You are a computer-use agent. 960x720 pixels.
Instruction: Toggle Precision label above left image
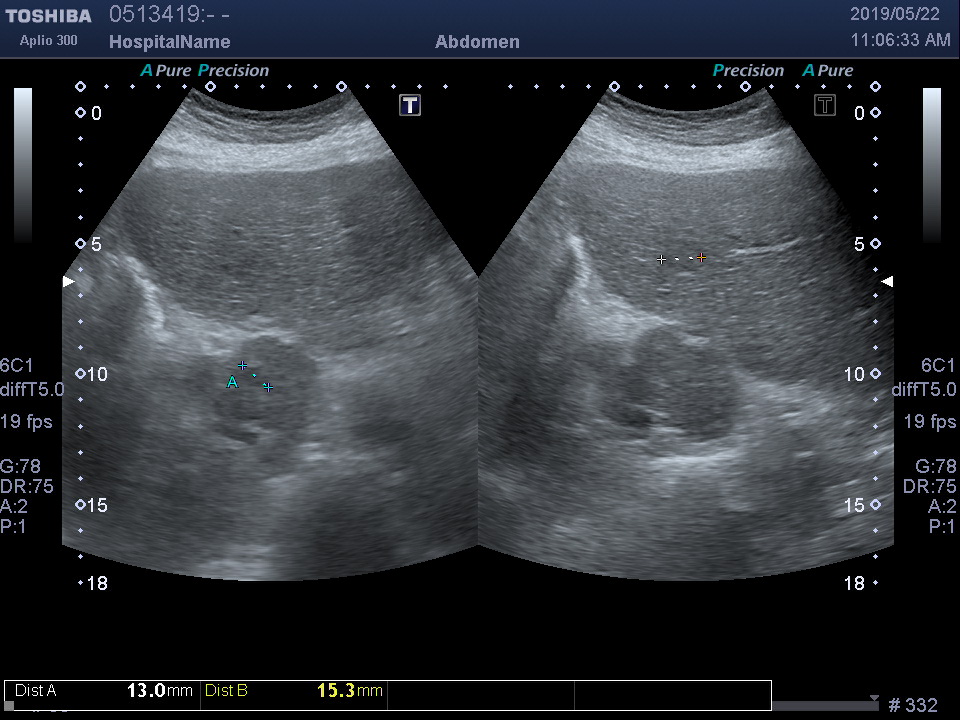pos(234,71)
